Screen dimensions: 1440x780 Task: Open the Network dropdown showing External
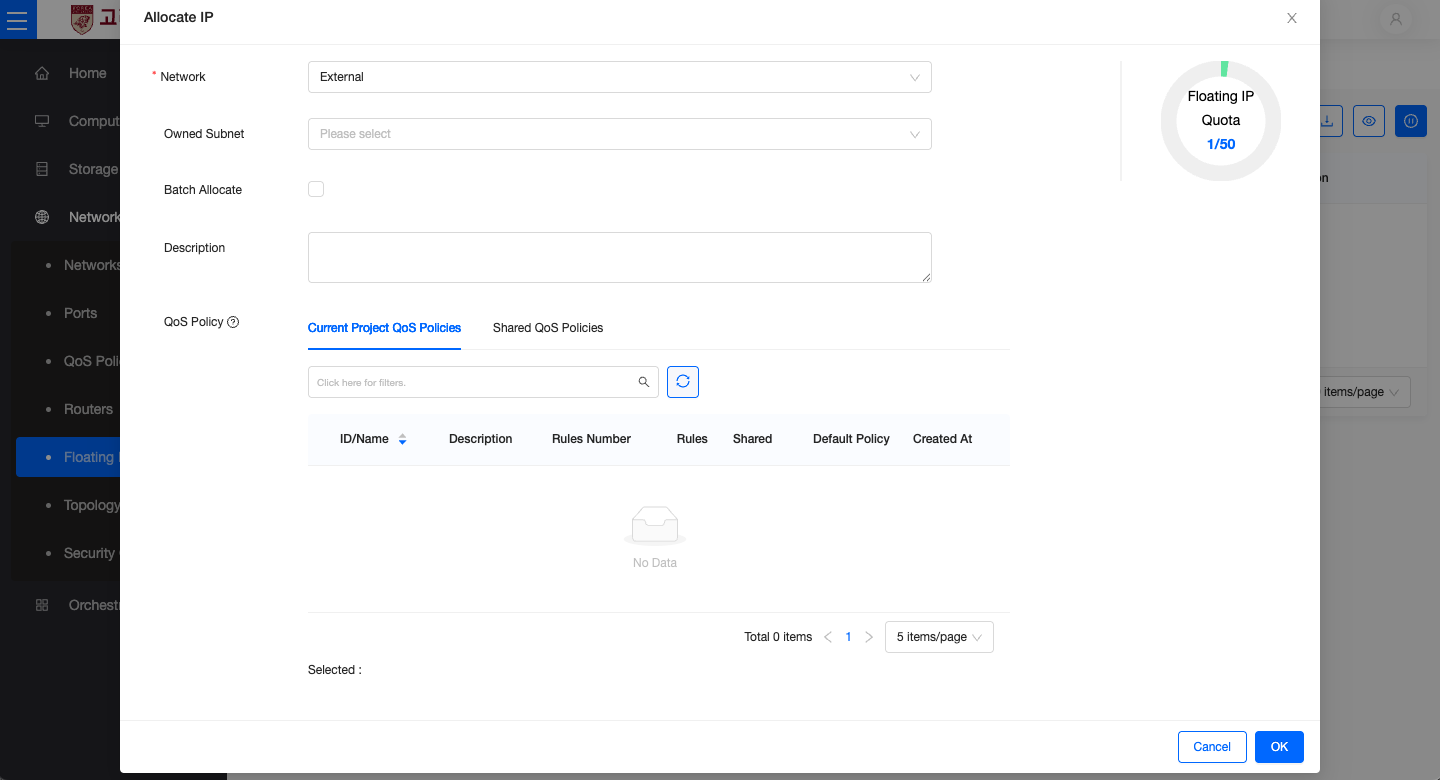[620, 77]
